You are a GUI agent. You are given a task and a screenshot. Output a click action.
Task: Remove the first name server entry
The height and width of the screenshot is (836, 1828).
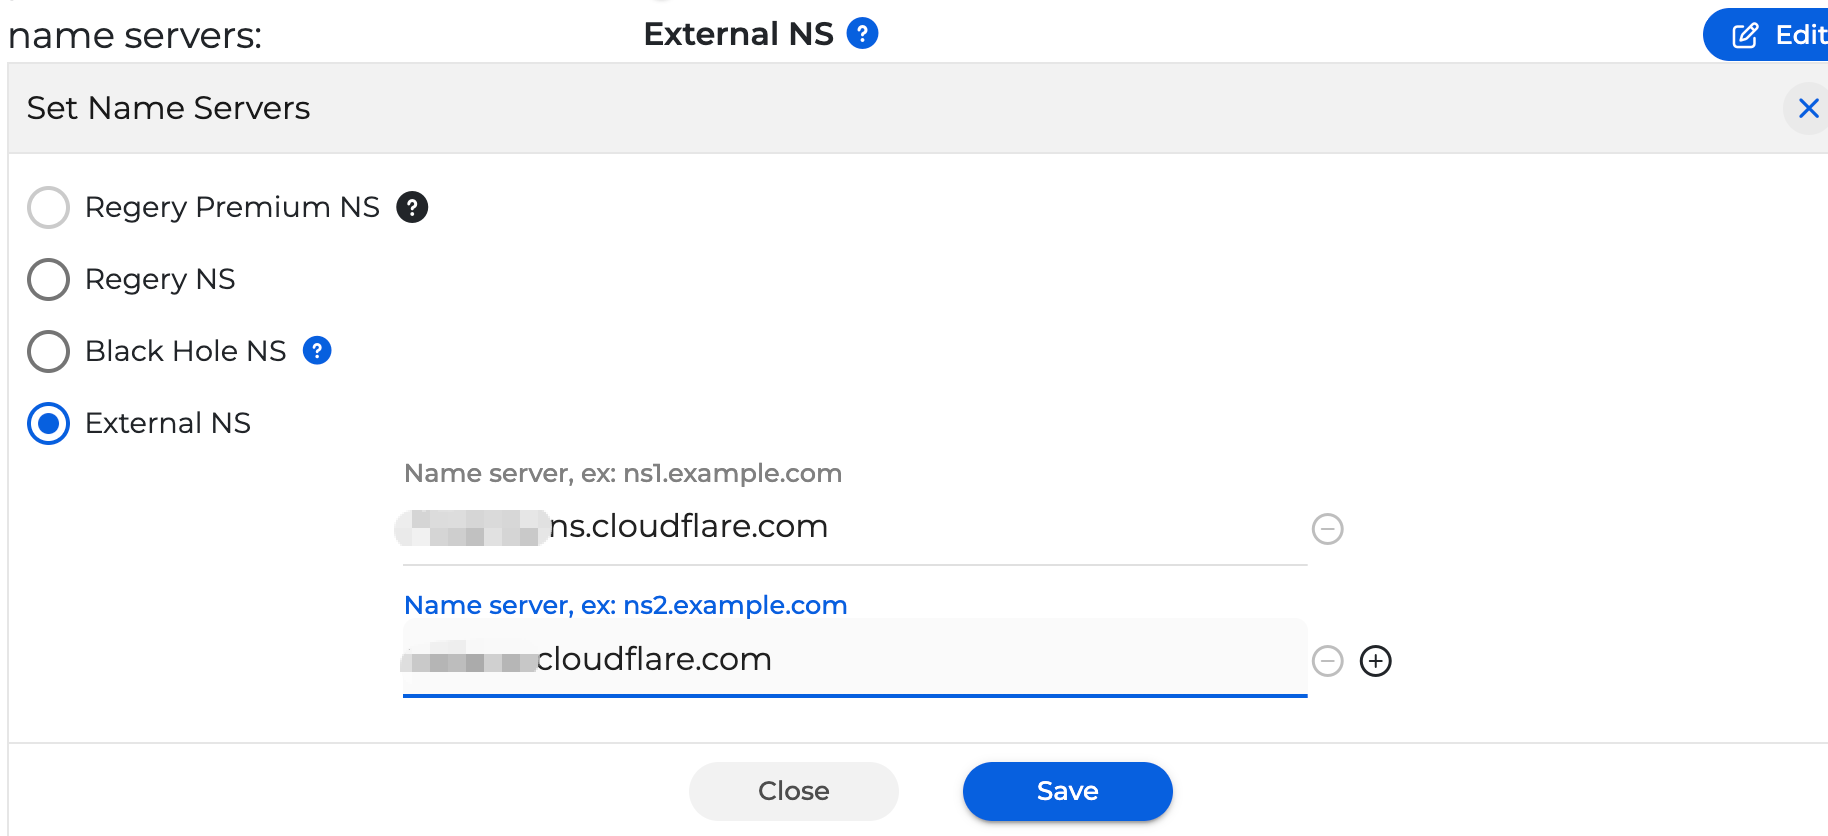click(1327, 529)
